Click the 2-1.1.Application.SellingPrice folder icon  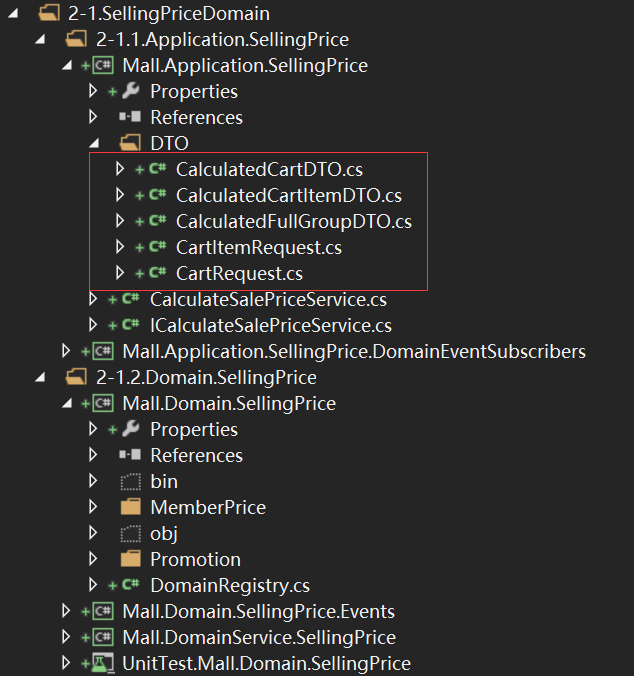point(76,39)
